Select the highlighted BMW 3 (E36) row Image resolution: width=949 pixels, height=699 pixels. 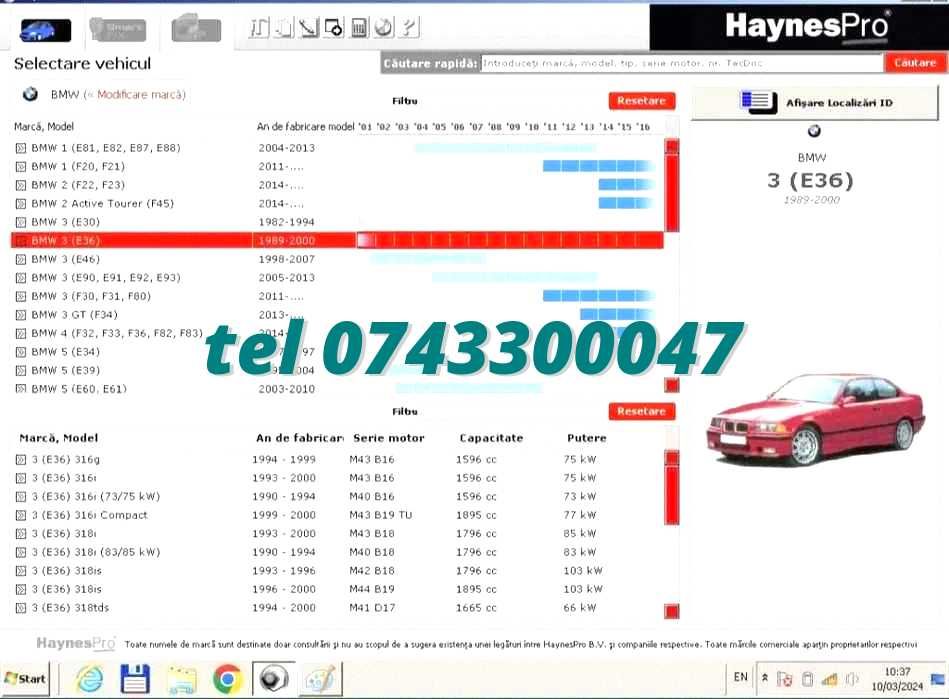click(x=337, y=241)
